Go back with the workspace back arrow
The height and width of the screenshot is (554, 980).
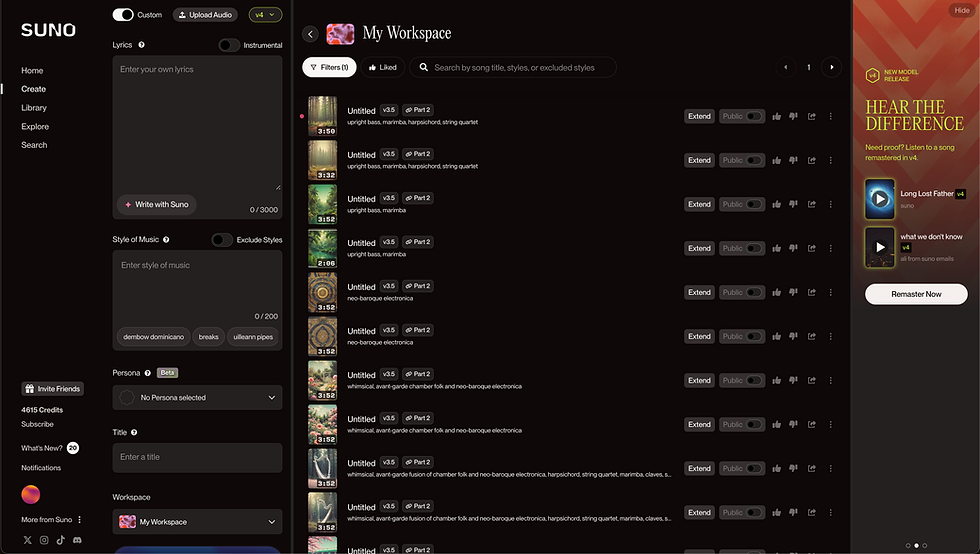pos(311,34)
